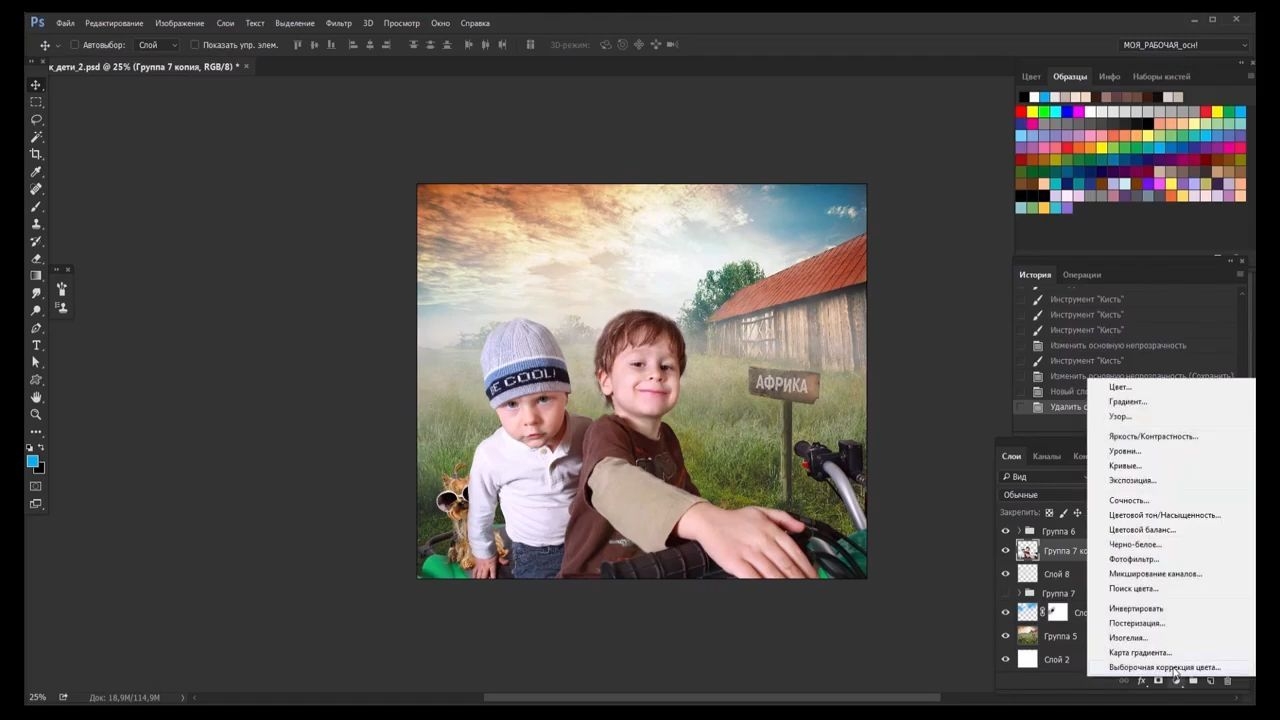The height and width of the screenshot is (720, 1280).
Task: Select the Gradient tool
Action: coord(36,276)
